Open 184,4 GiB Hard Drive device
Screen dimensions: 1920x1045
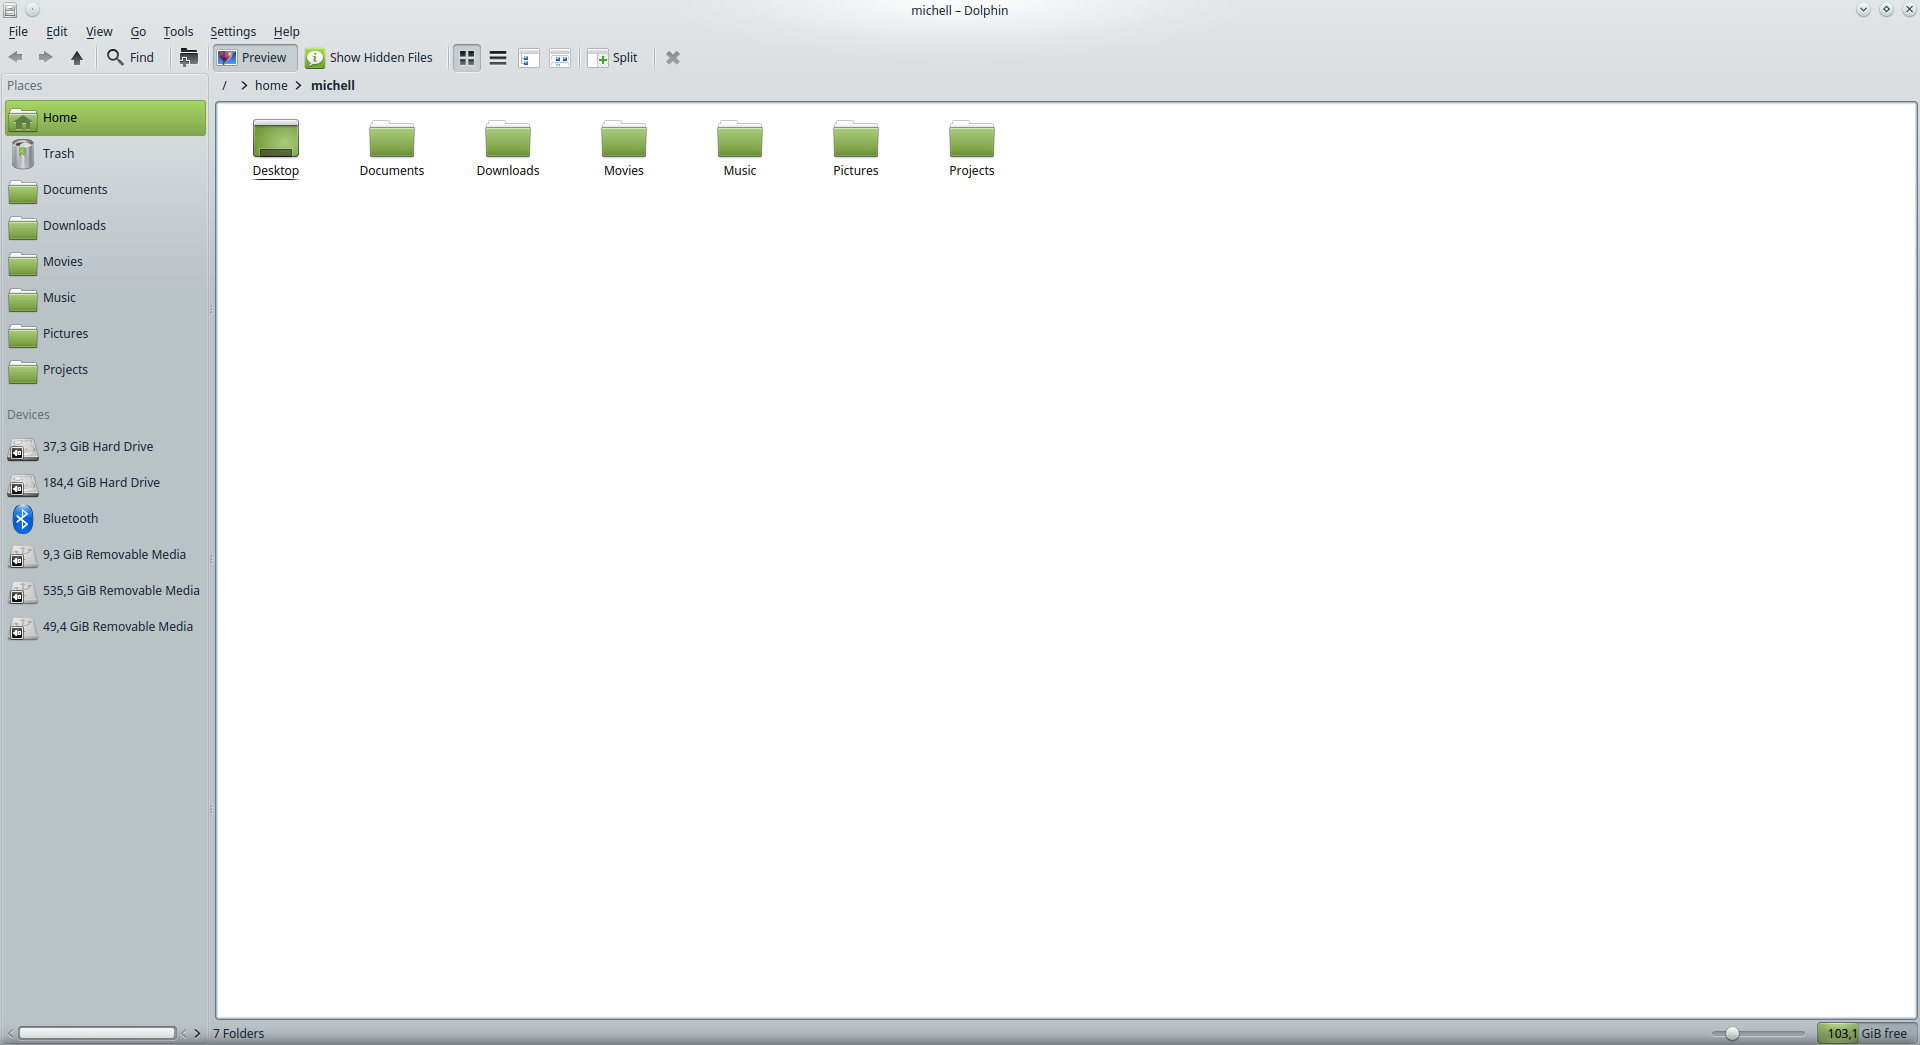(105, 483)
